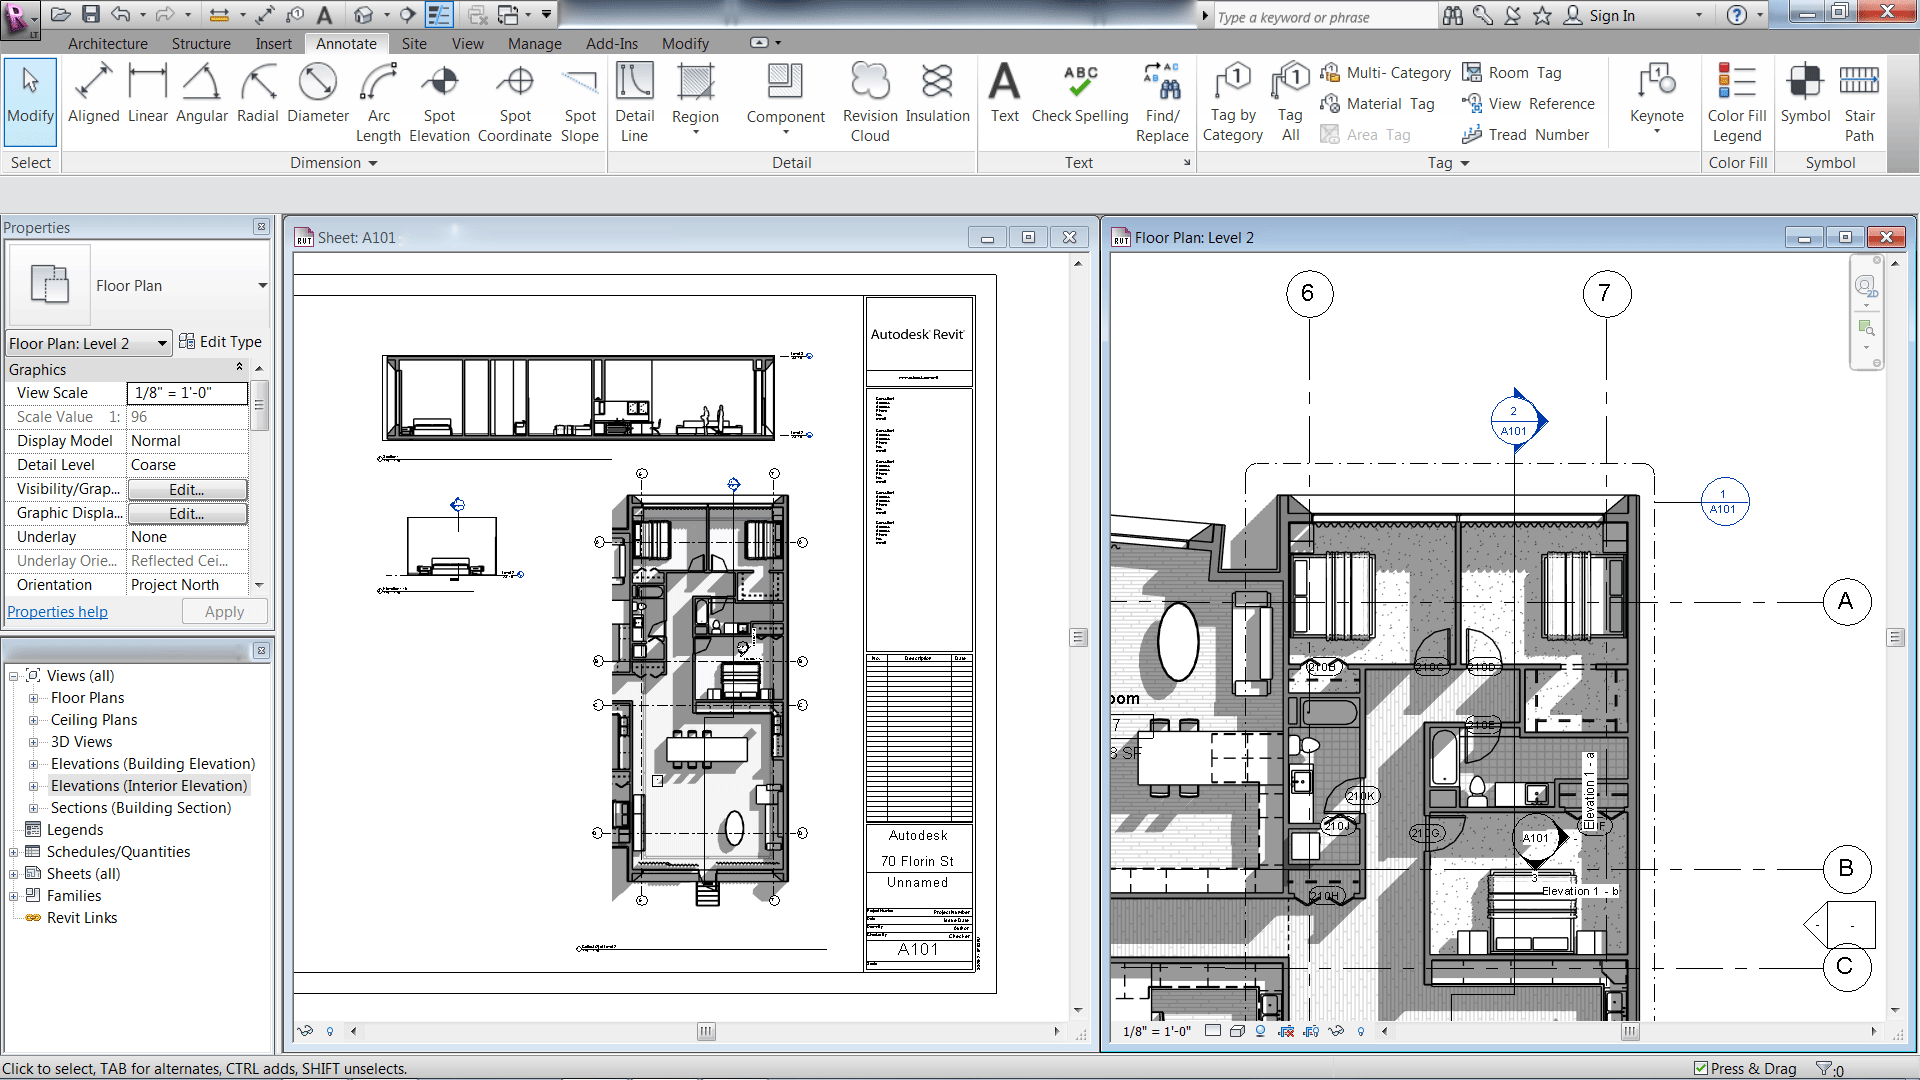Toggle the Floor Plans node visibility
Viewport: 1920px width, 1080px height.
pos(33,698)
